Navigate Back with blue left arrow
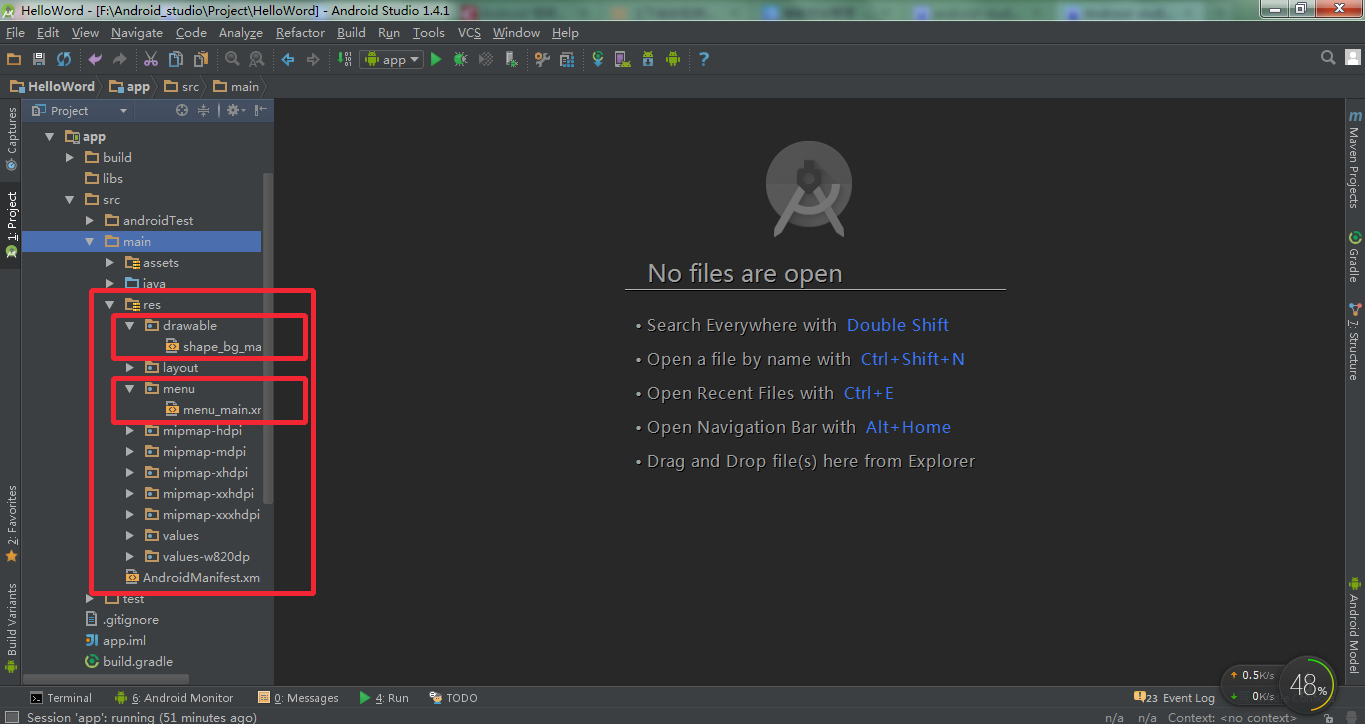This screenshot has width=1365, height=724. 288,59
